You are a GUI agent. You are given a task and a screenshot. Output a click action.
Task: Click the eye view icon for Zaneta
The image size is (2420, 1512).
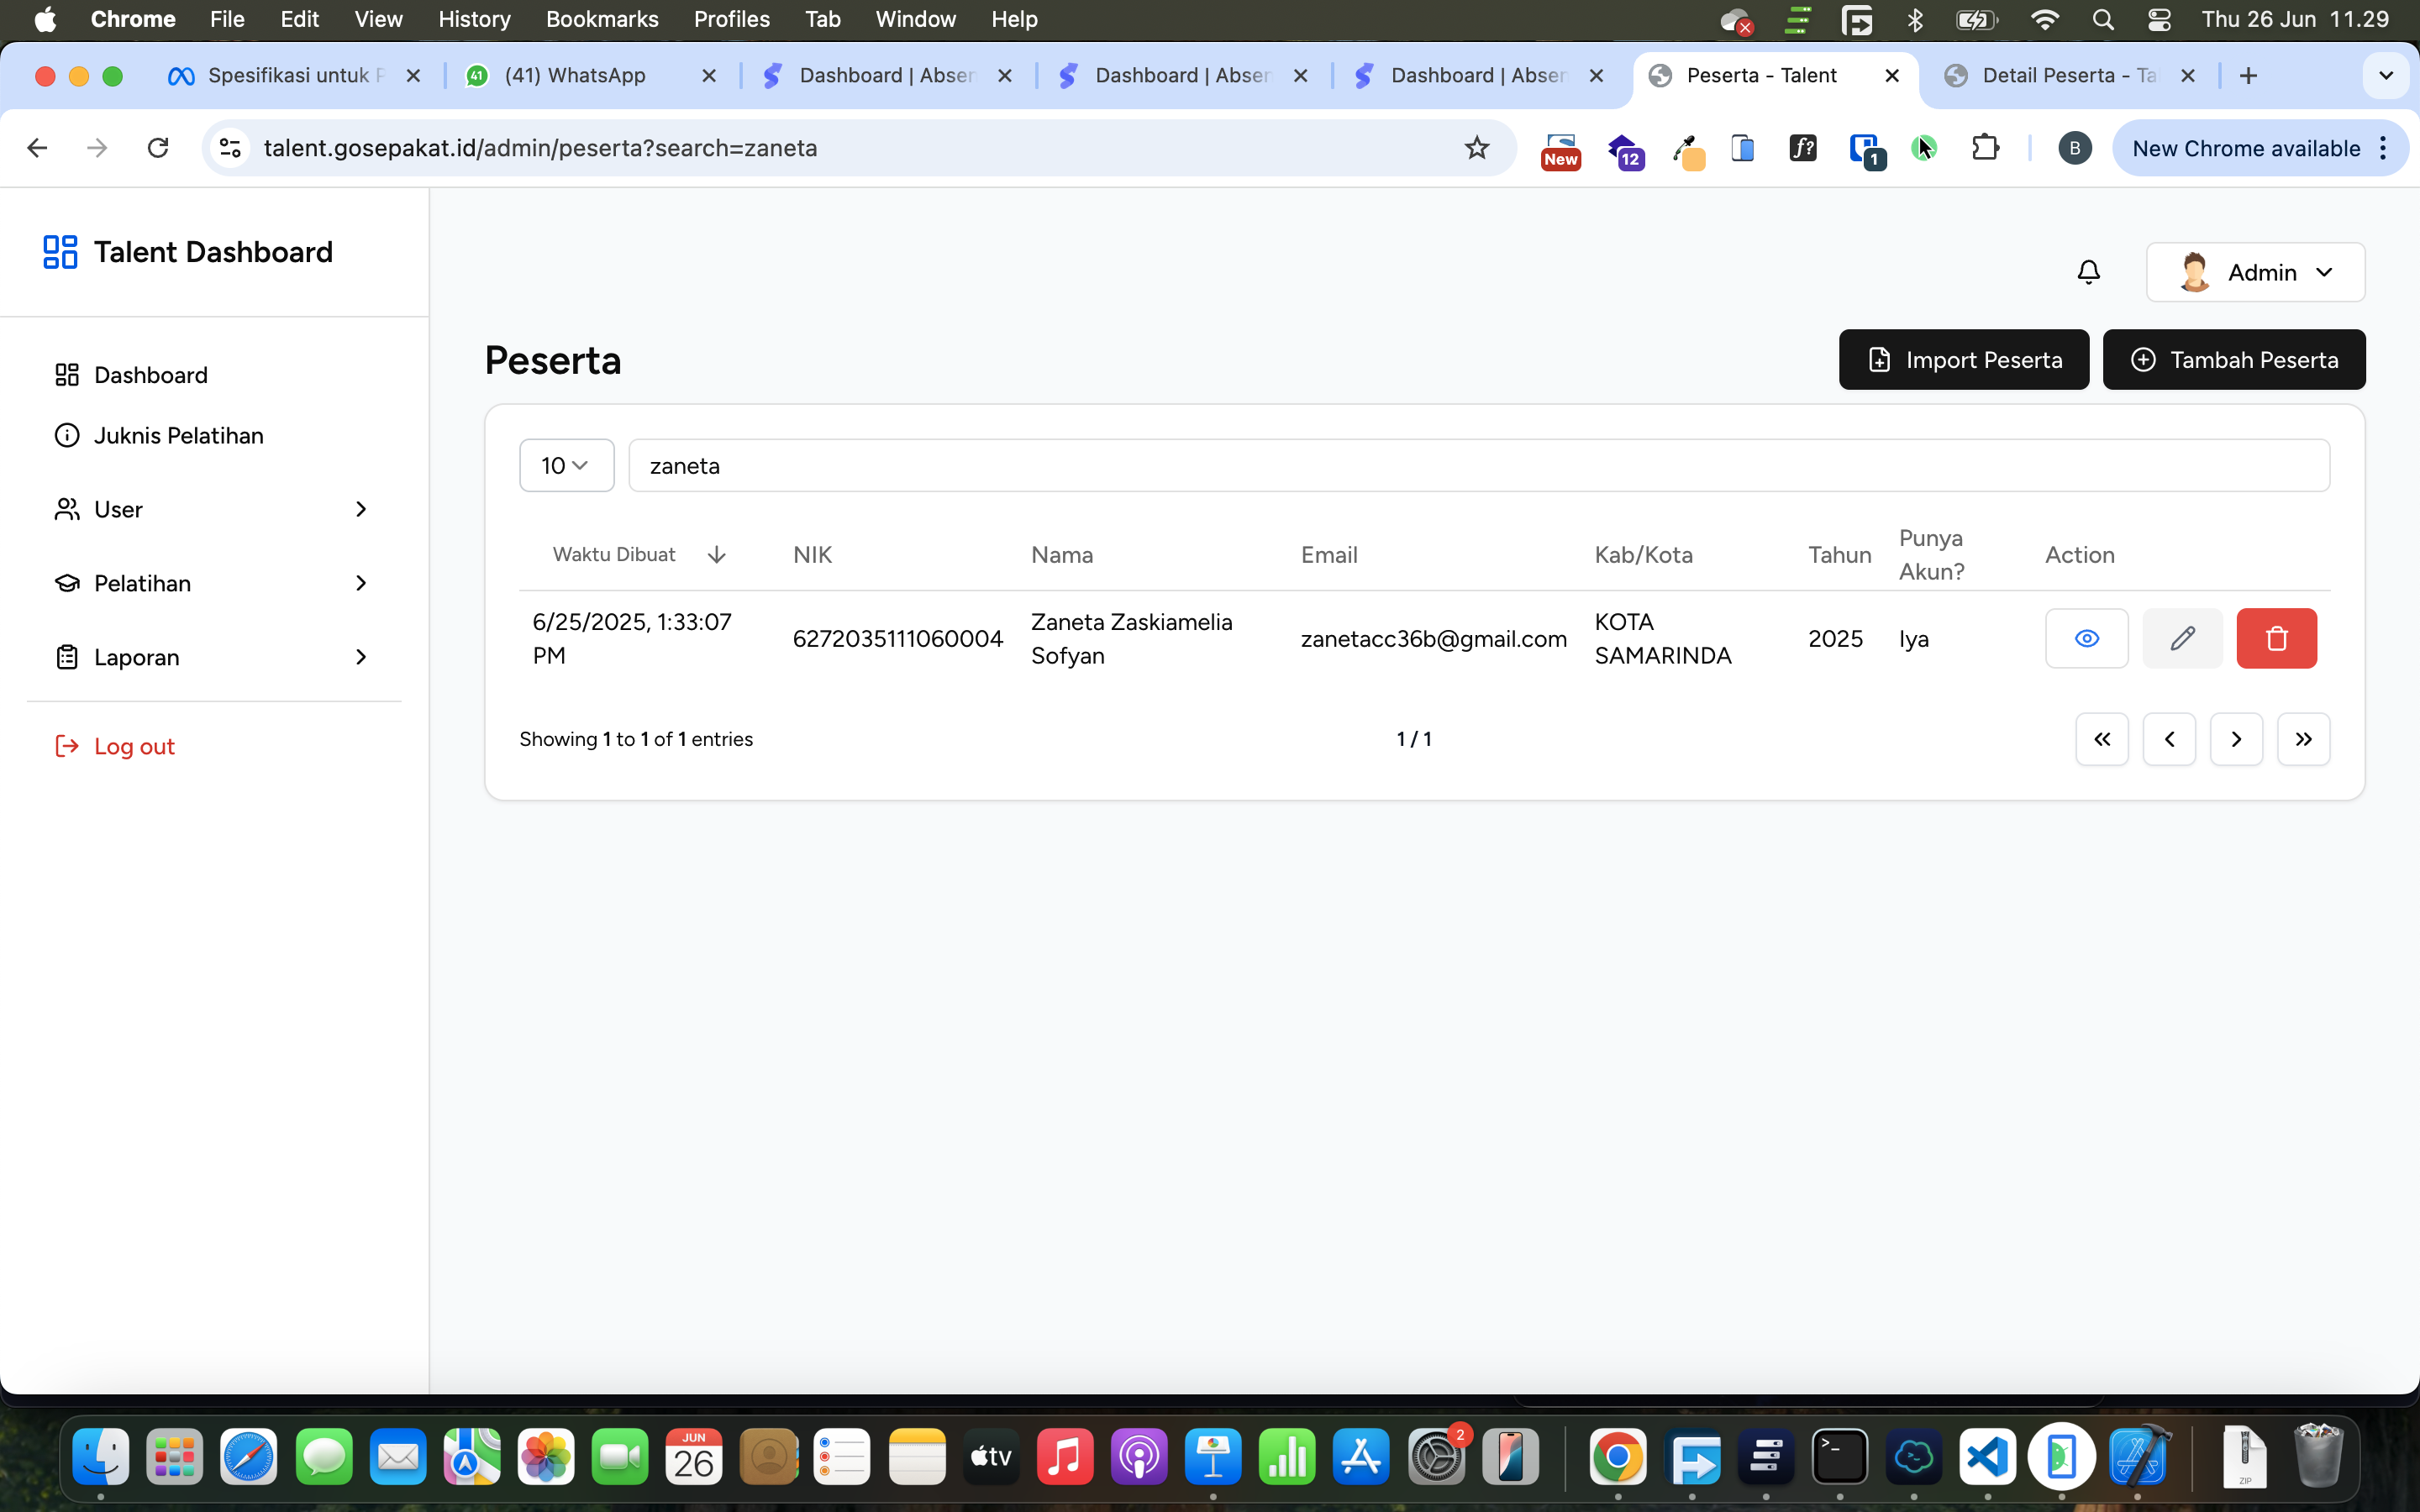pos(2086,638)
